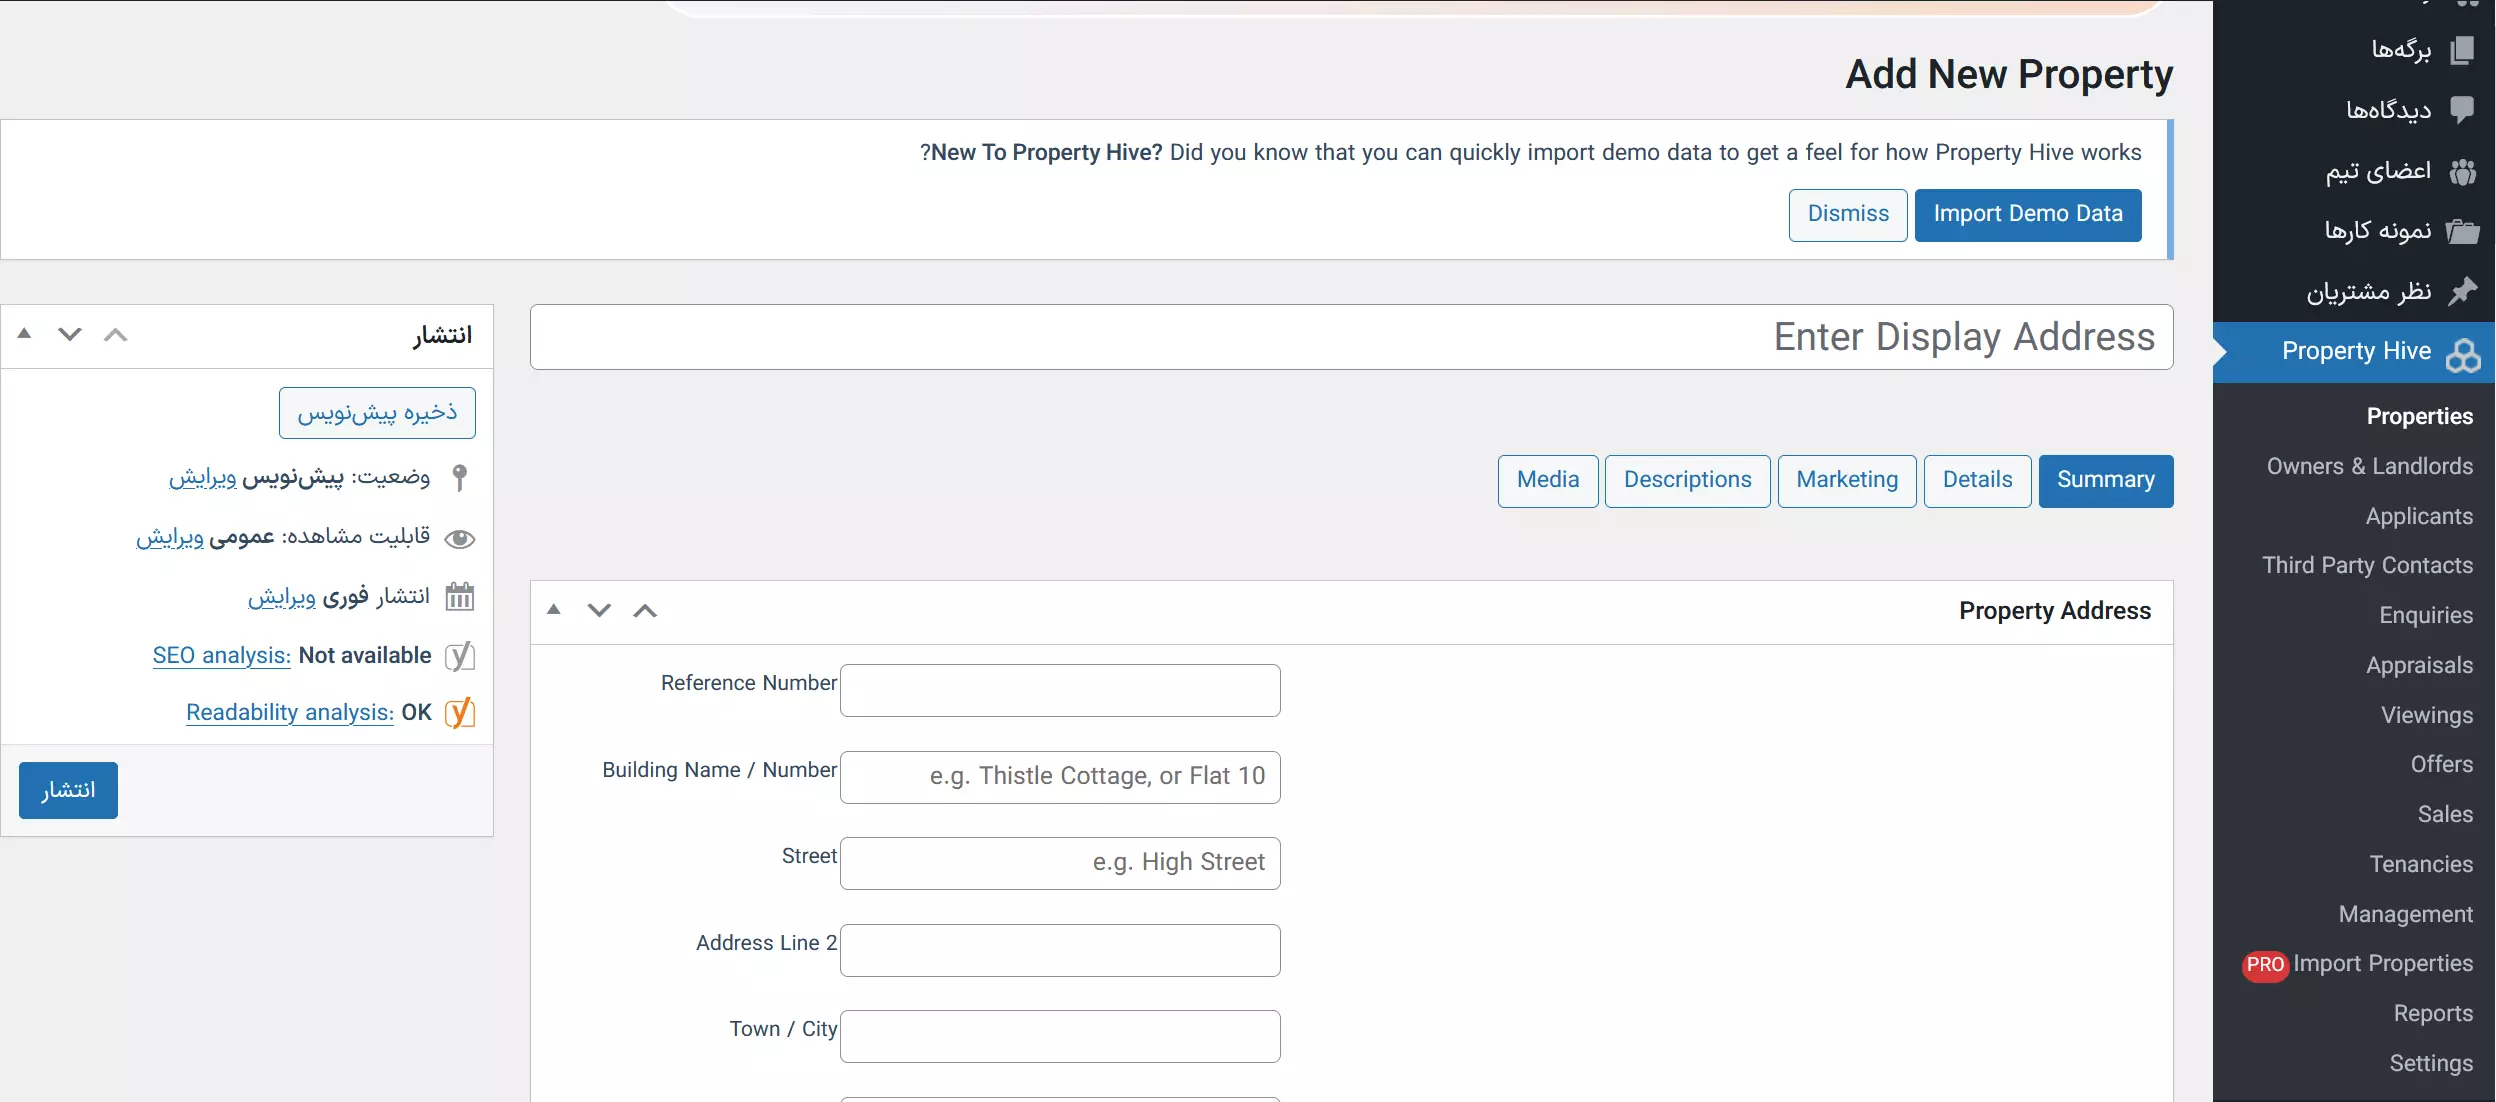Click the blue انتشار publish button
The height and width of the screenshot is (1102, 2496).
pos(68,791)
